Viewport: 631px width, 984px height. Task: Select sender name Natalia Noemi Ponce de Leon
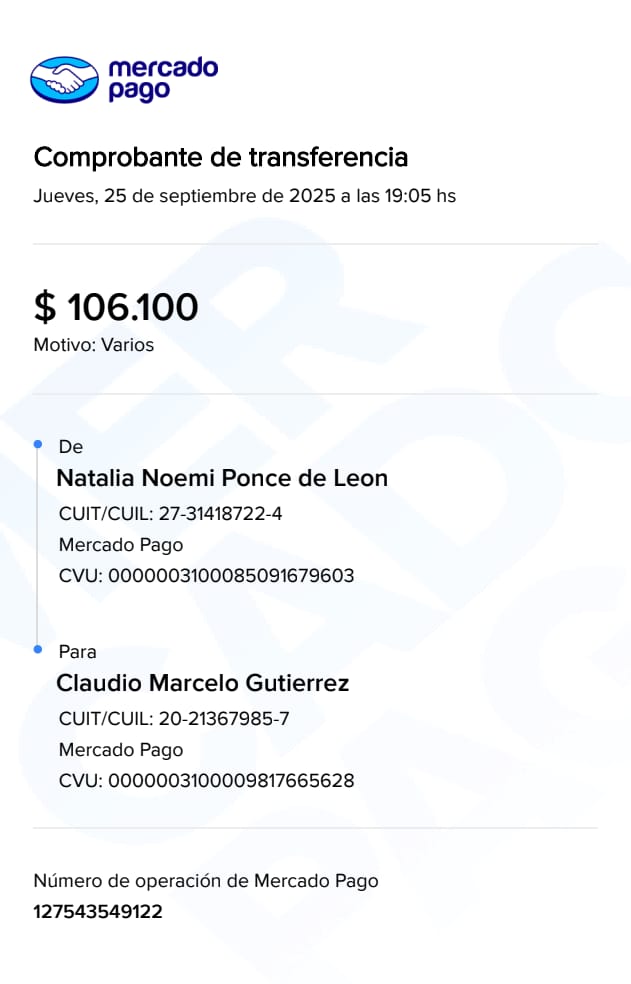(x=222, y=478)
